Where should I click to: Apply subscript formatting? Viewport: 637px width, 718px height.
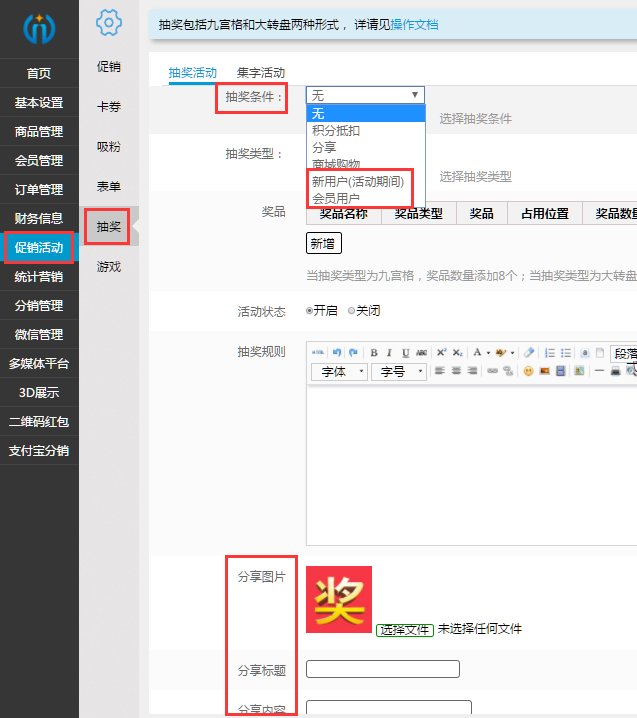tap(457, 353)
